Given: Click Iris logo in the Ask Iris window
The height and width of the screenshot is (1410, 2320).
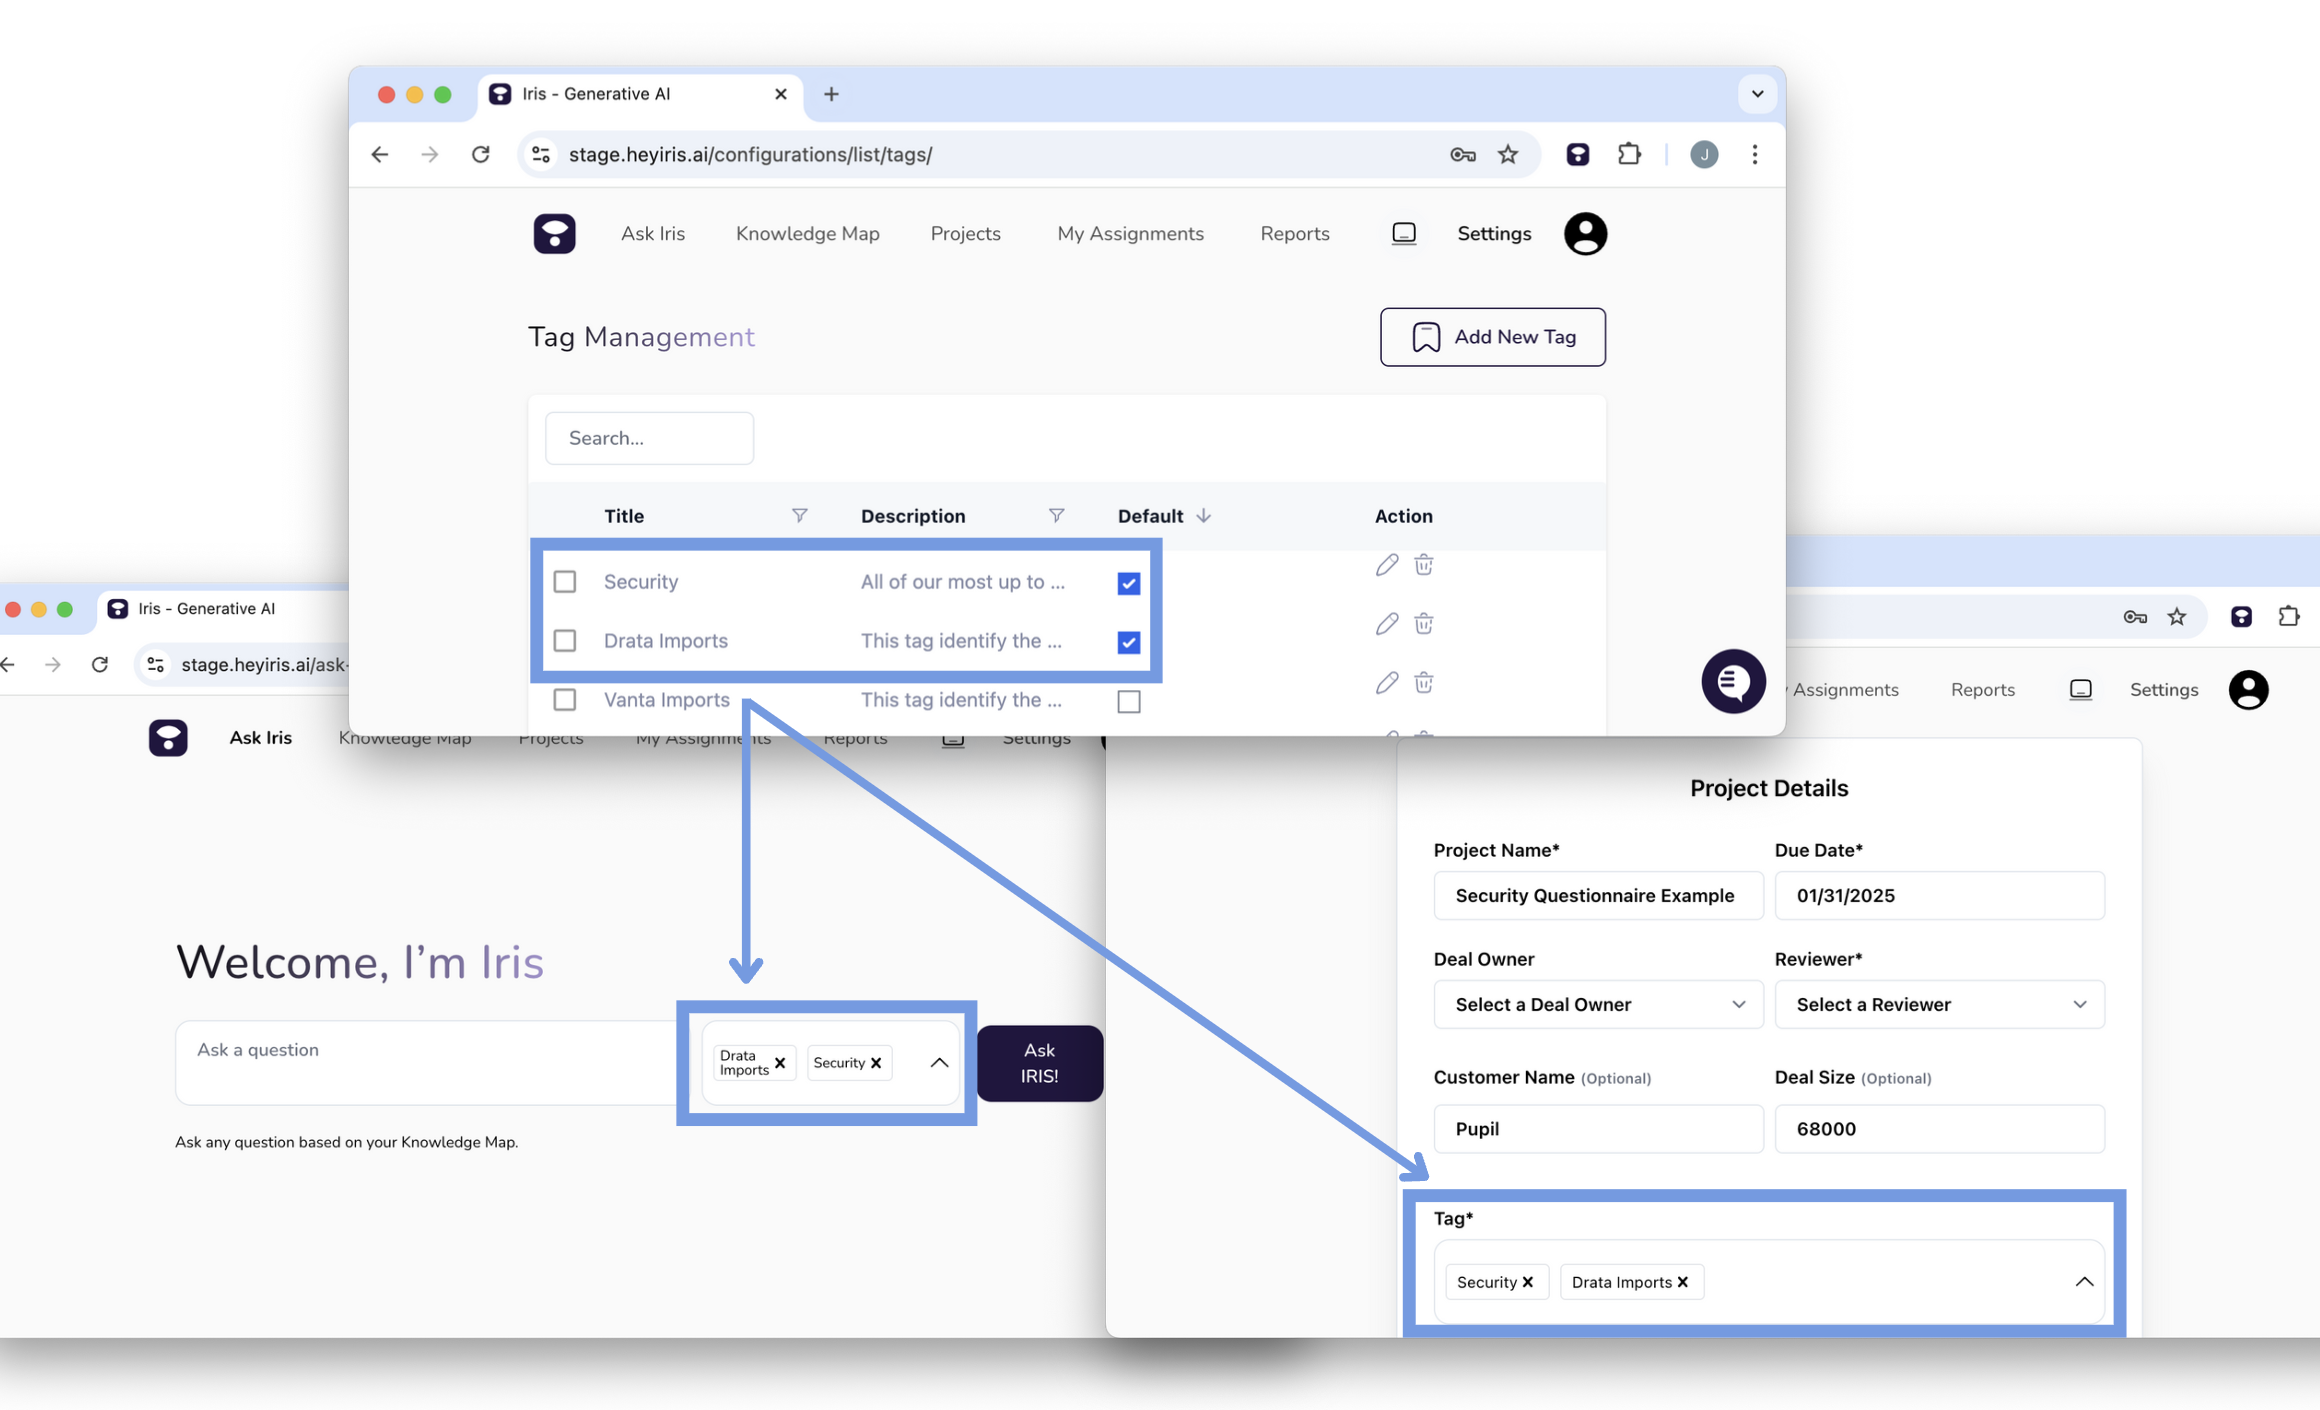Looking at the screenshot, I should click(168, 737).
